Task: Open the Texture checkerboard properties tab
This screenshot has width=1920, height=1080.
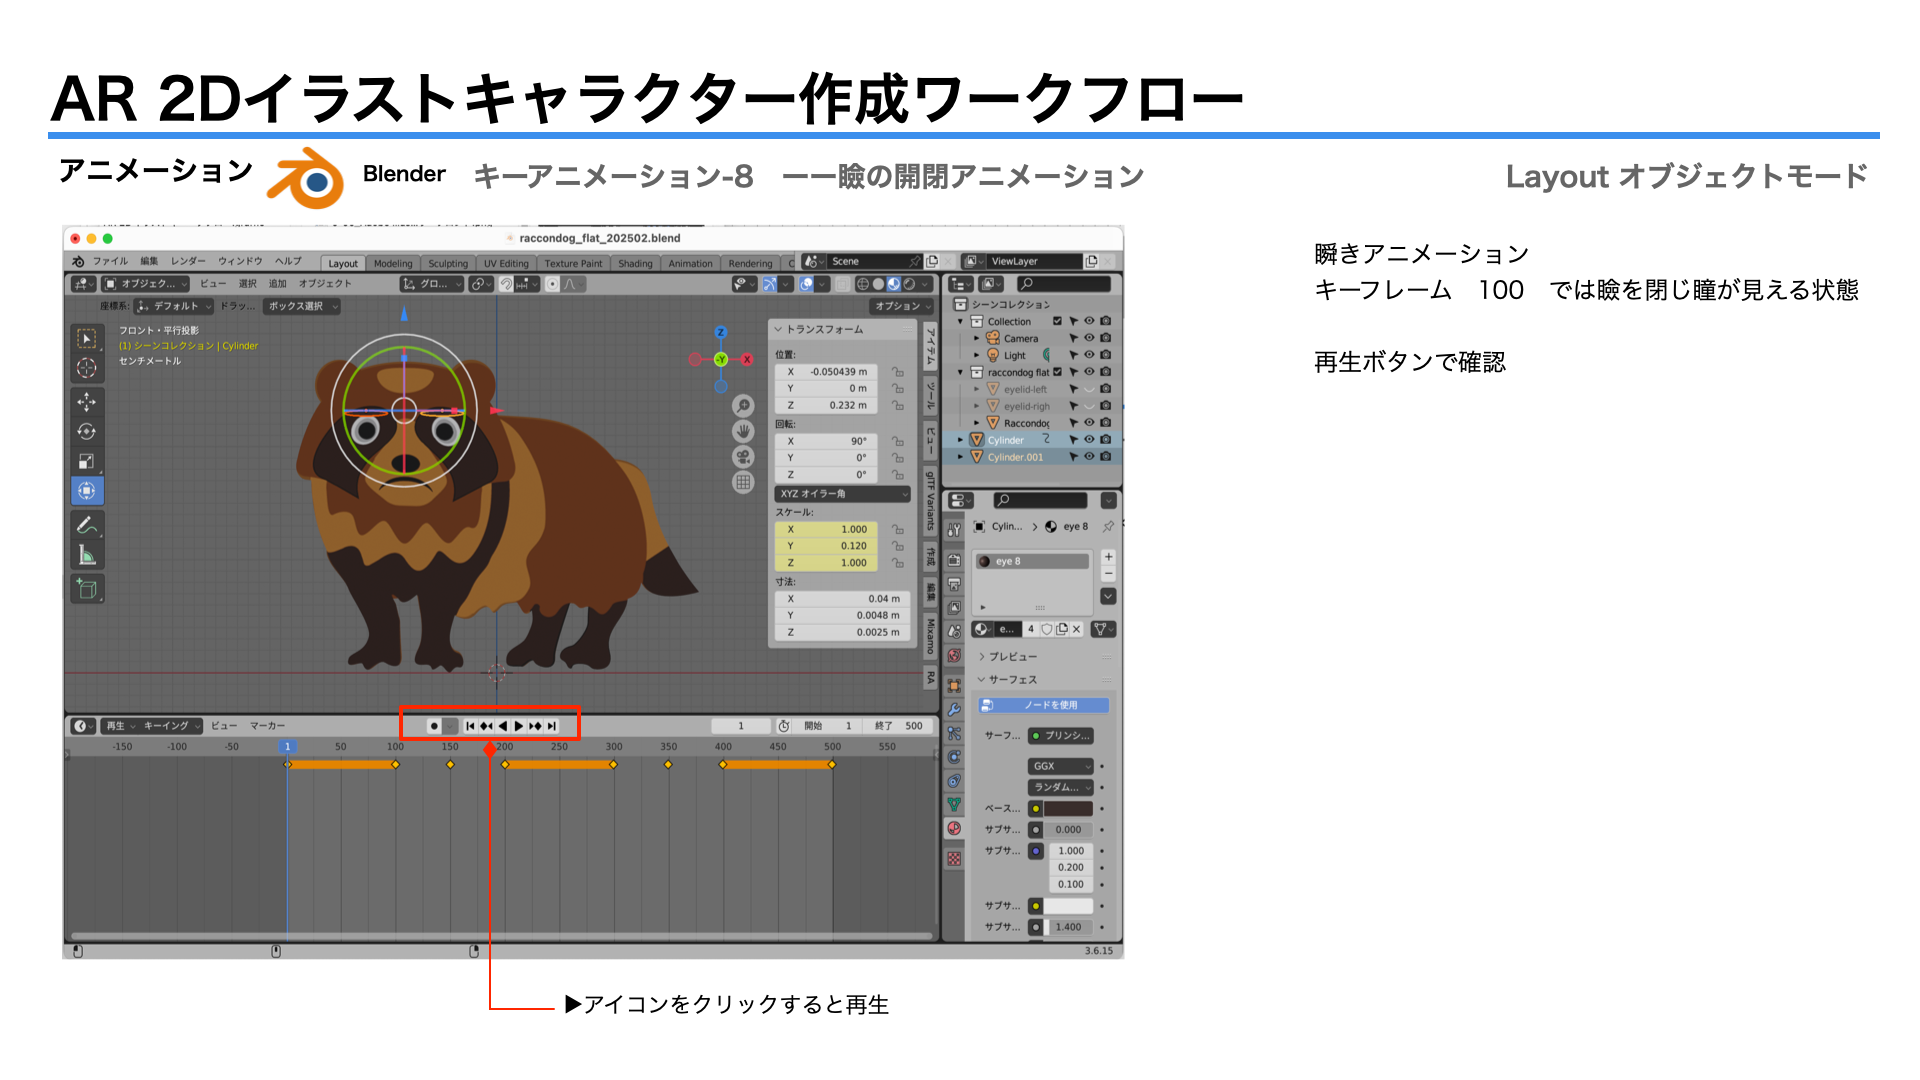Action: pos(954,859)
